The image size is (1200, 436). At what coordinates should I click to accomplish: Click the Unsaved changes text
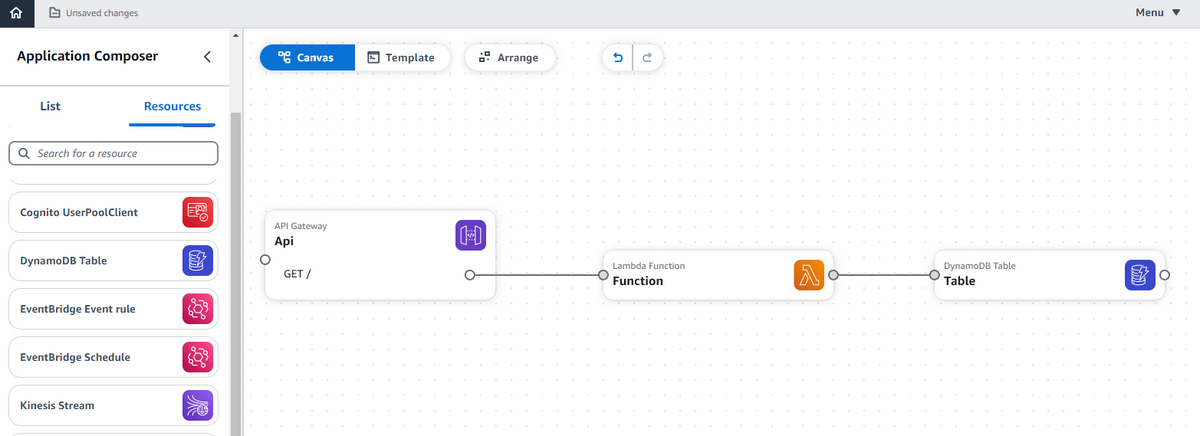[102, 13]
